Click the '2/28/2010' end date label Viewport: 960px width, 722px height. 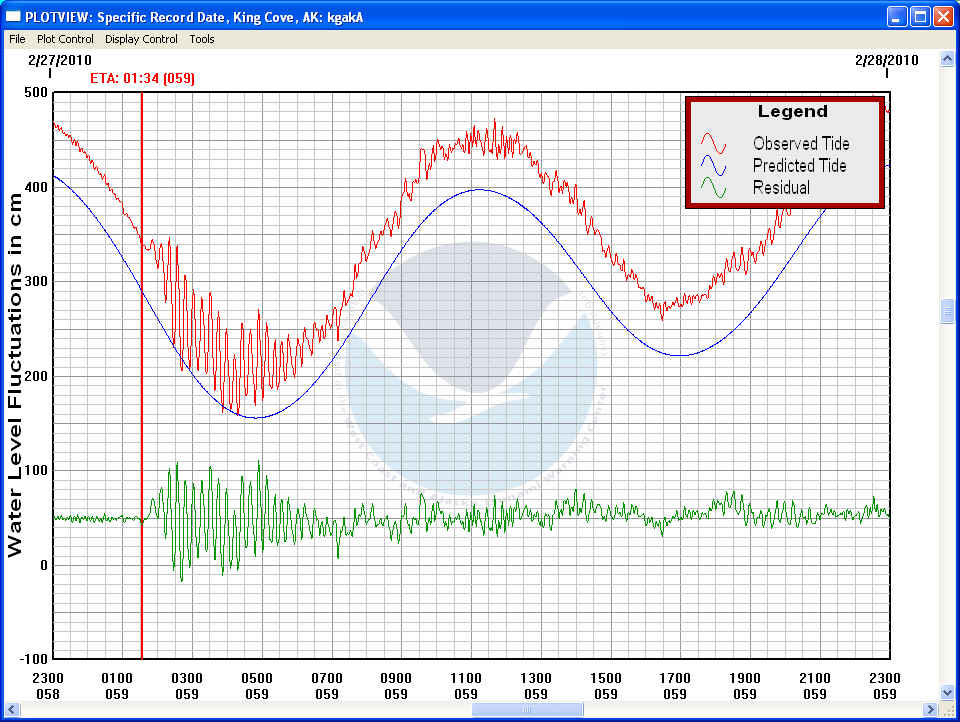887,60
